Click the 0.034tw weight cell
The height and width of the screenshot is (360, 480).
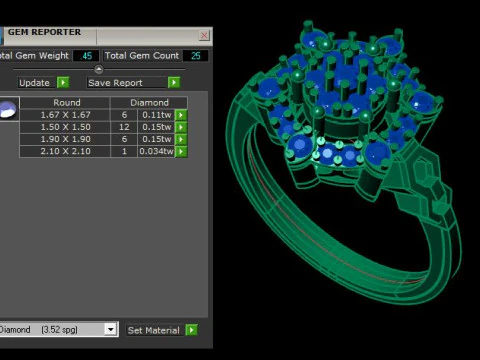[156, 151]
